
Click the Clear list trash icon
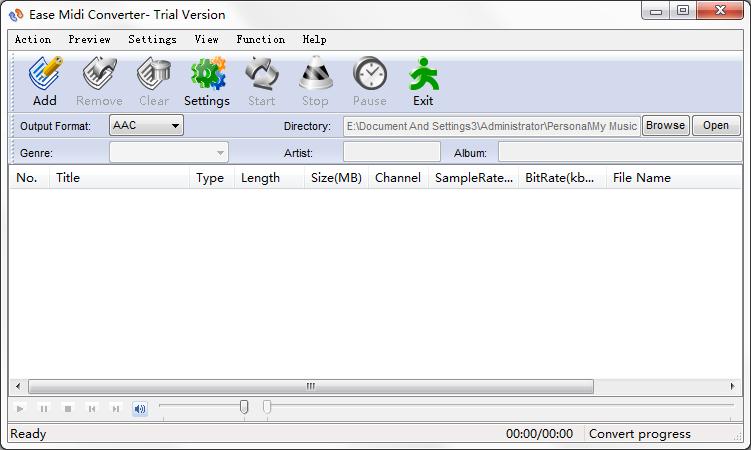tap(154, 74)
